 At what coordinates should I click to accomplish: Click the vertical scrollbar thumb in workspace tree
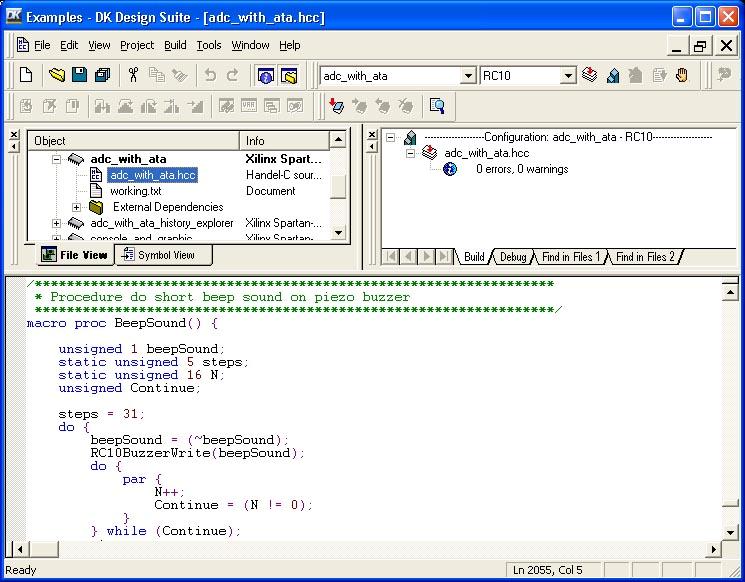coord(338,186)
